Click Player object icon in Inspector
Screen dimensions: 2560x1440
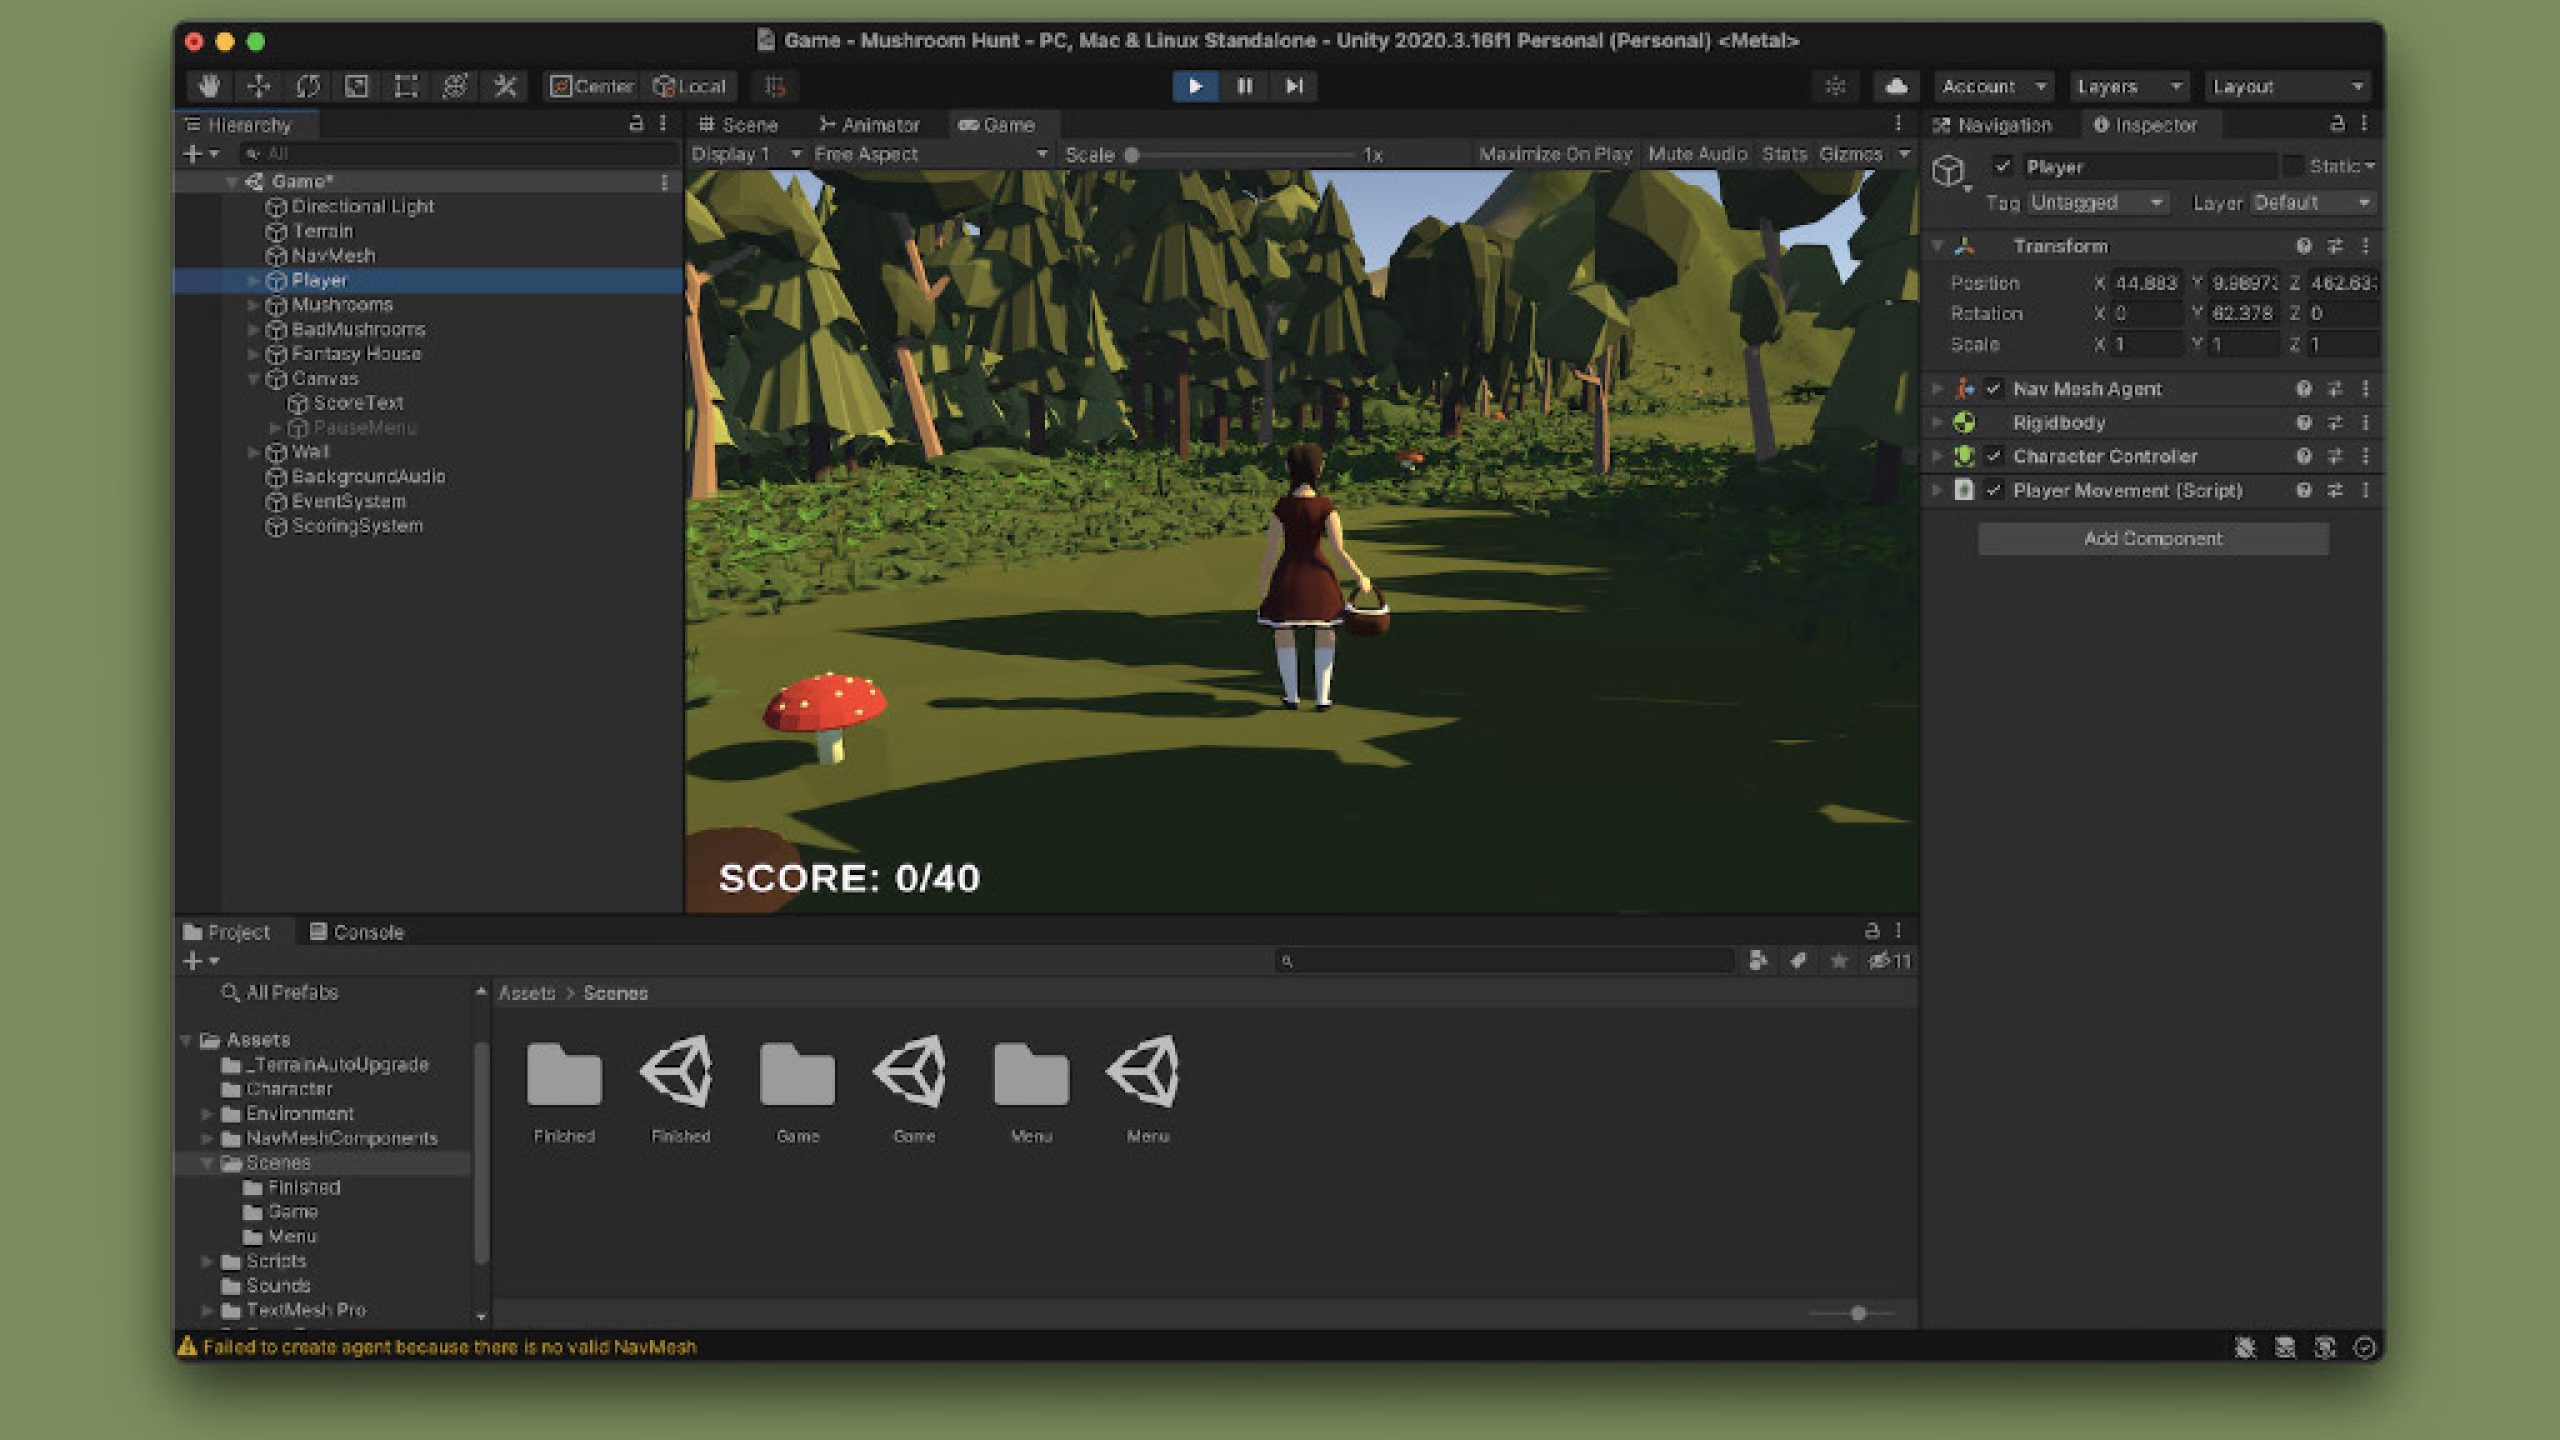(1948, 171)
